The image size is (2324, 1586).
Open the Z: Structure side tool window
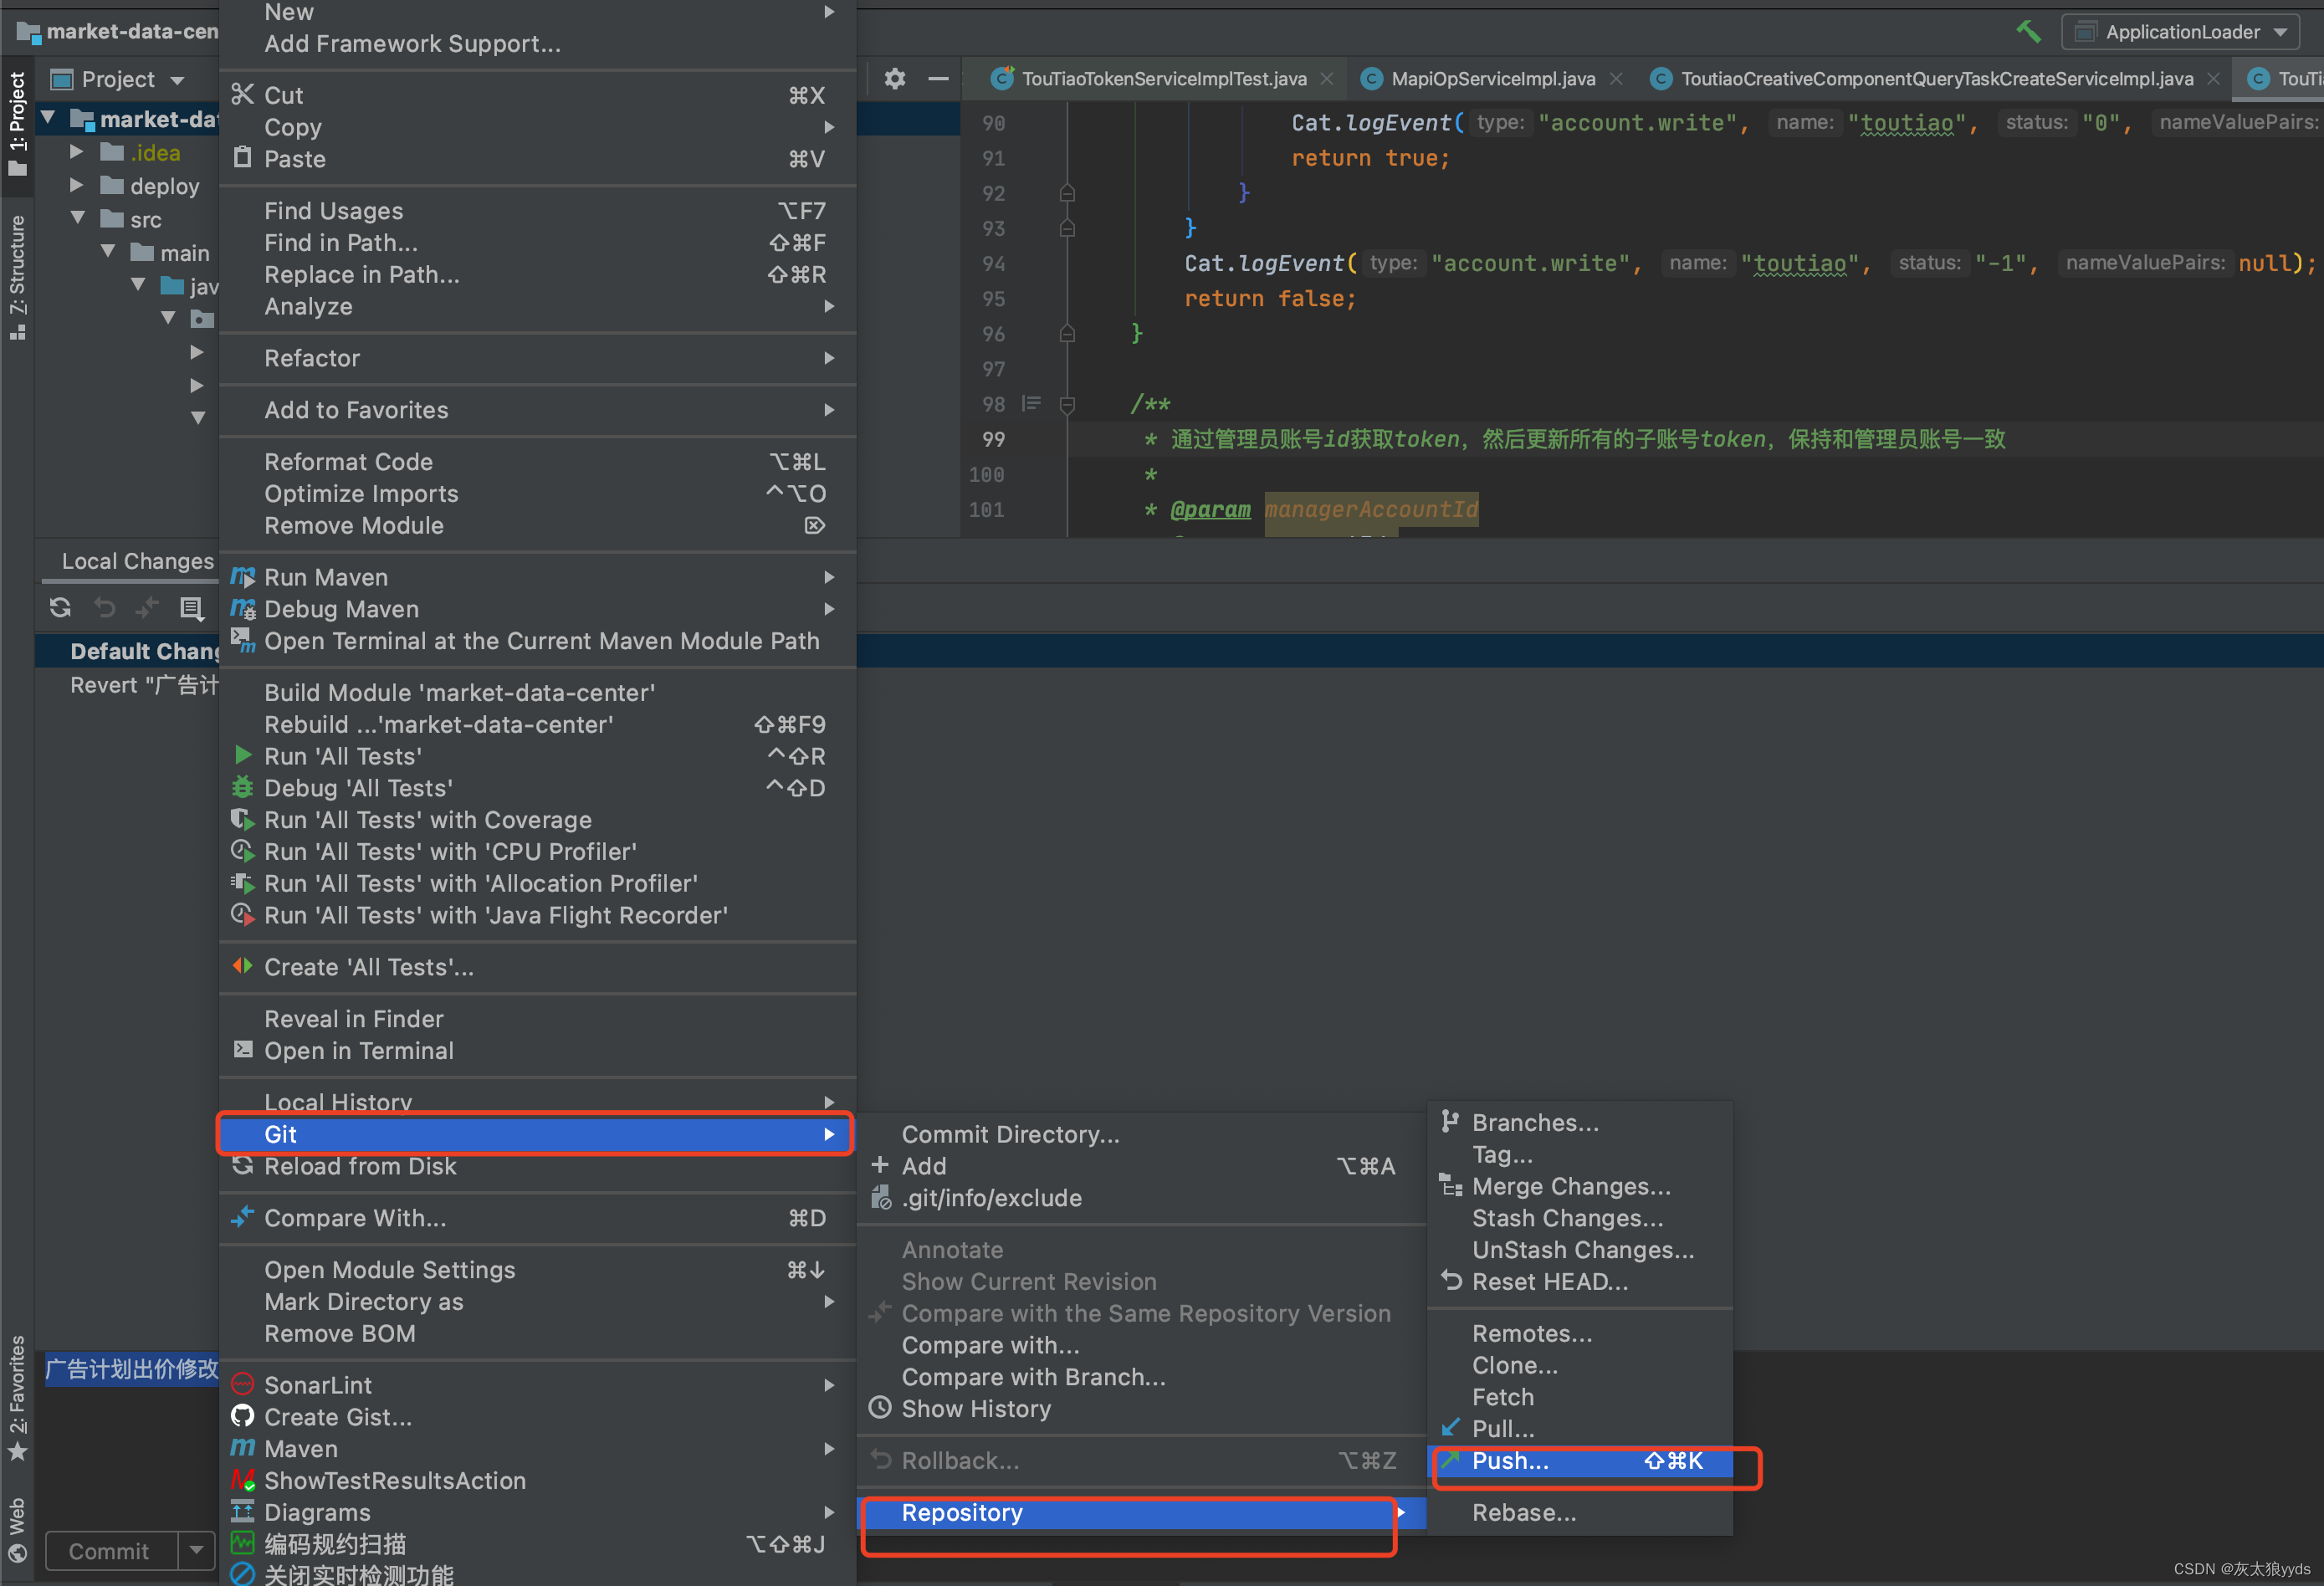(17, 276)
